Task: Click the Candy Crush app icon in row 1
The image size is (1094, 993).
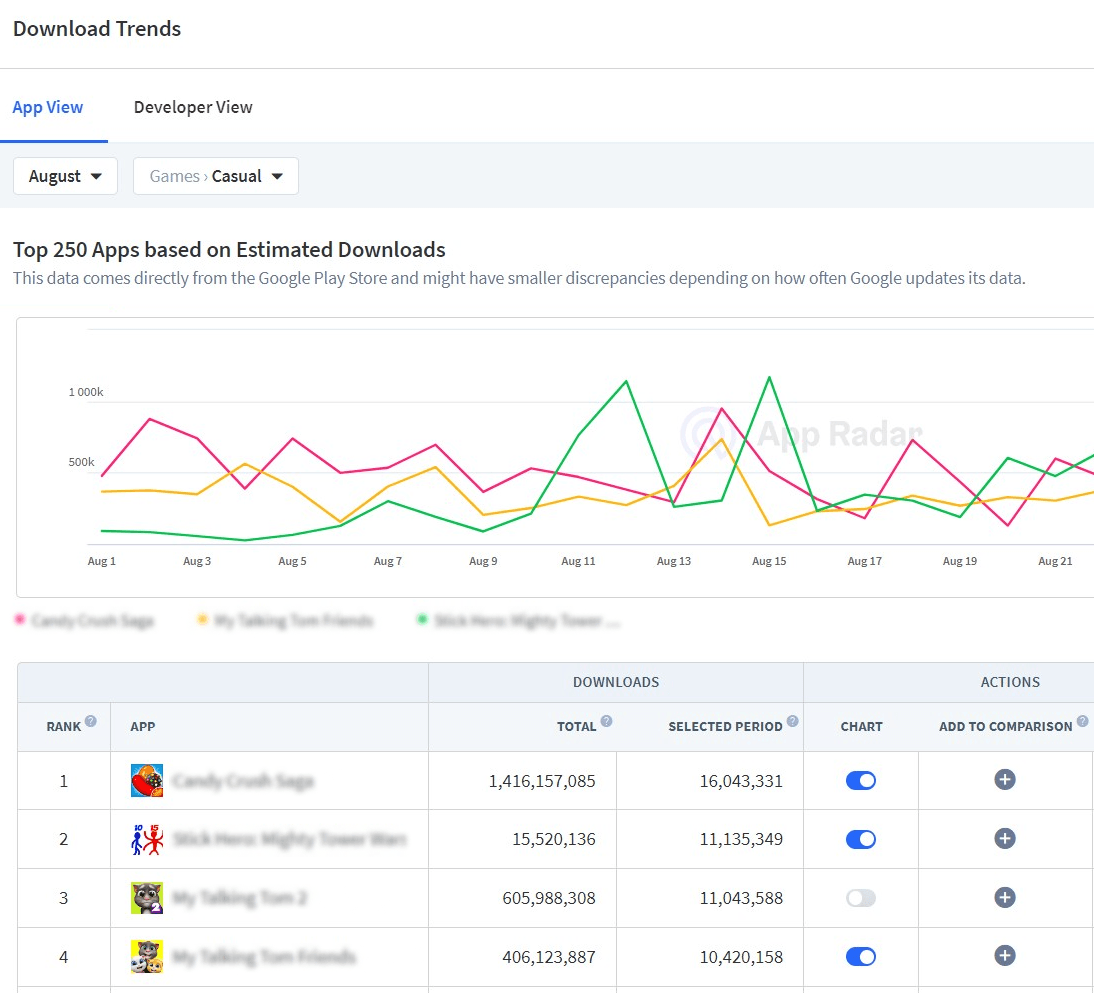Action: pyautogui.click(x=147, y=780)
